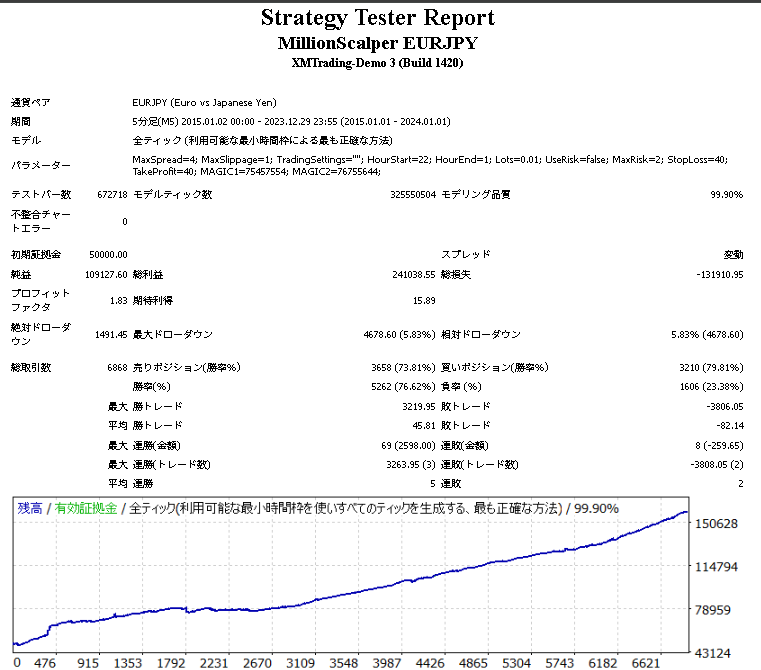Select the 純益 value 109127.60
This screenshot has width=761, height=670.
point(106,274)
